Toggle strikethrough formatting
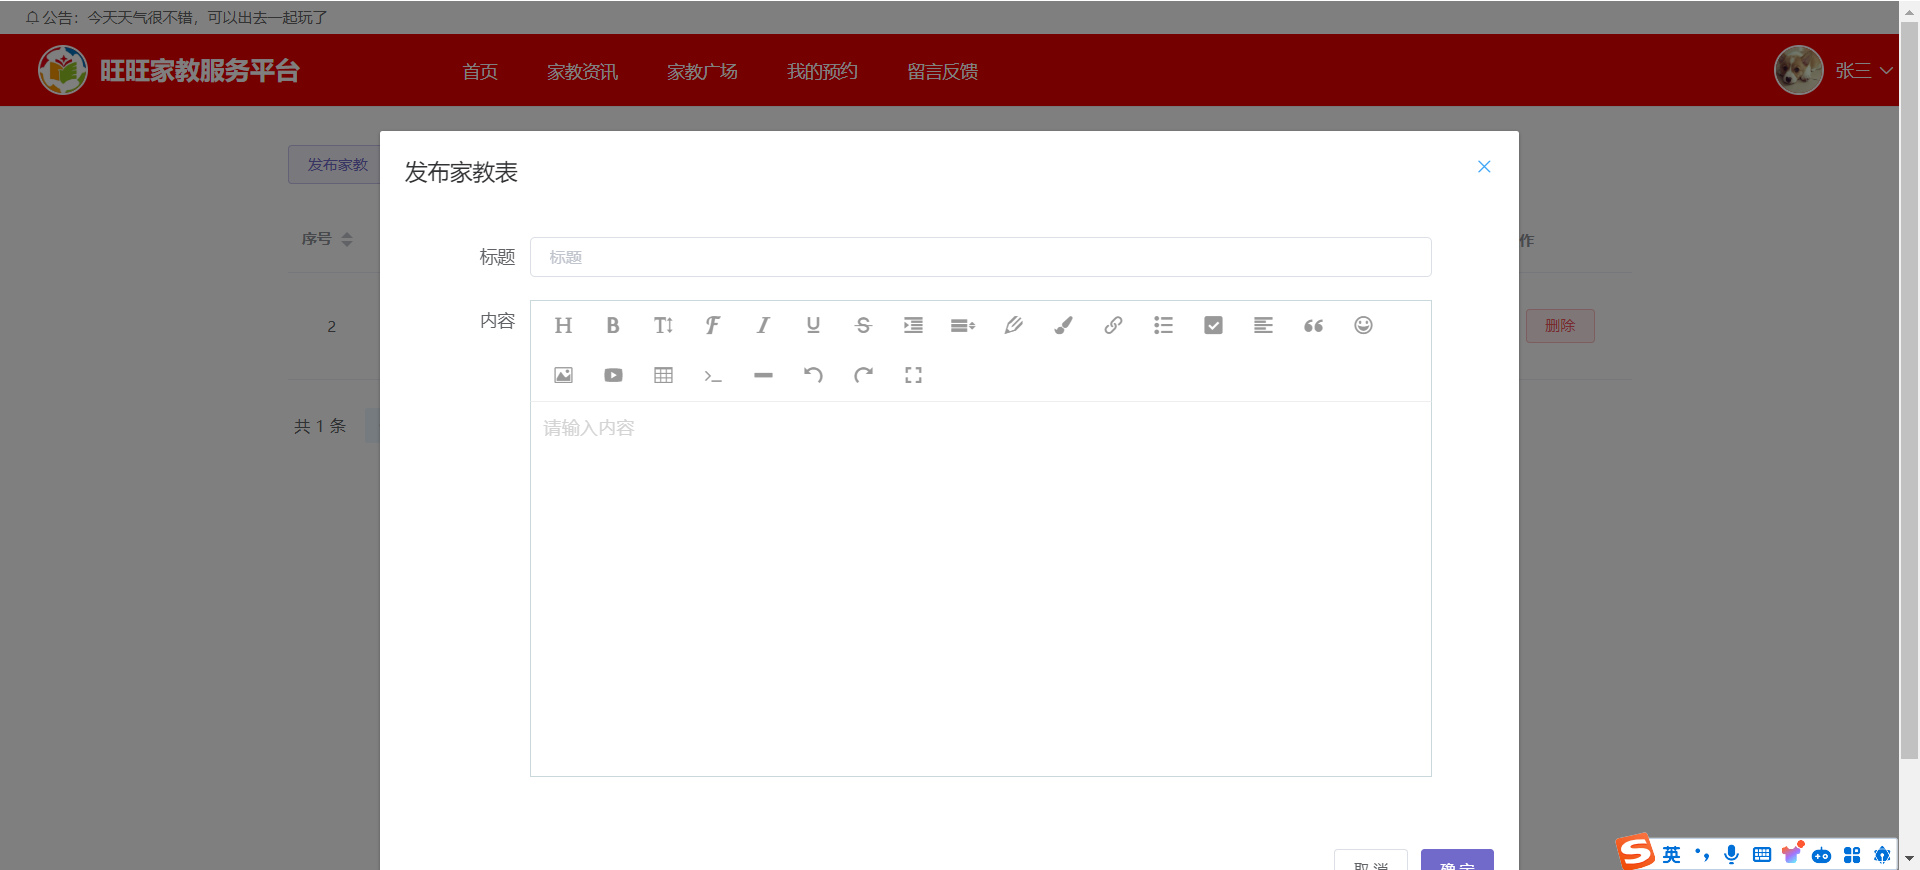Image resolution: width=1920 pixels, height=870 pixels. [863, 325]
